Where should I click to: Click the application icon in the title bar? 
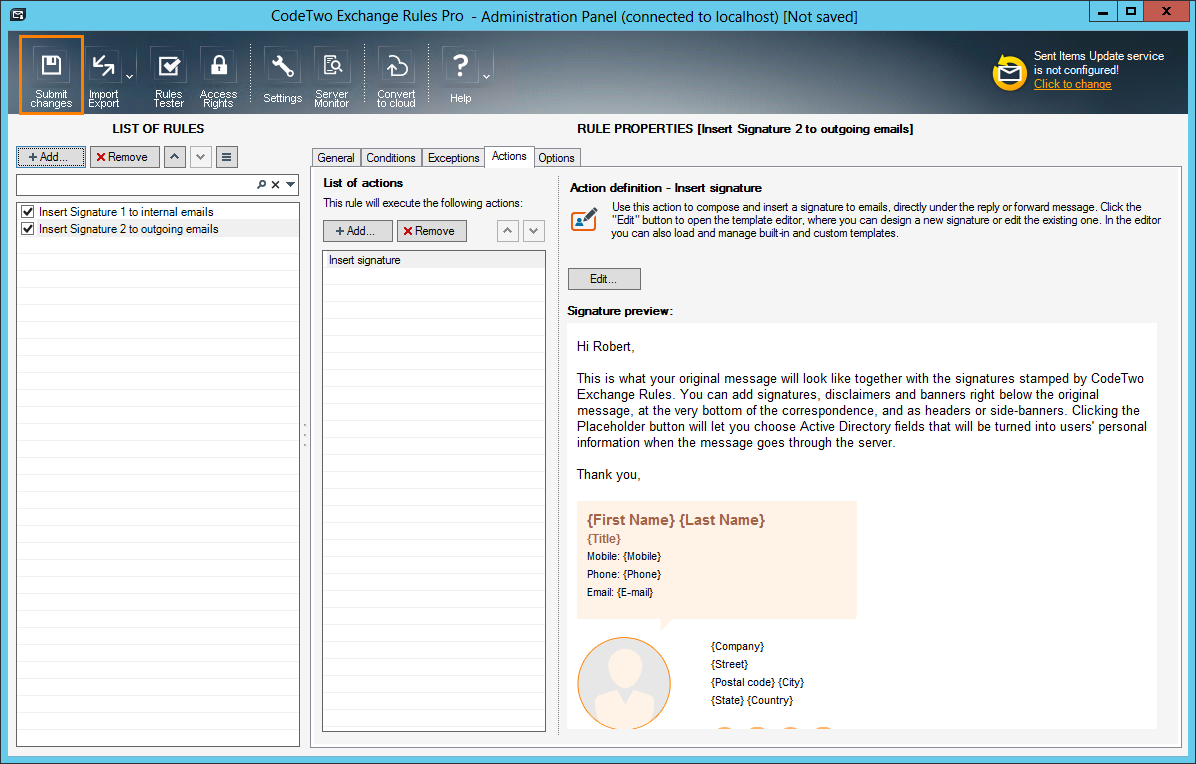[x=18, y=14]
